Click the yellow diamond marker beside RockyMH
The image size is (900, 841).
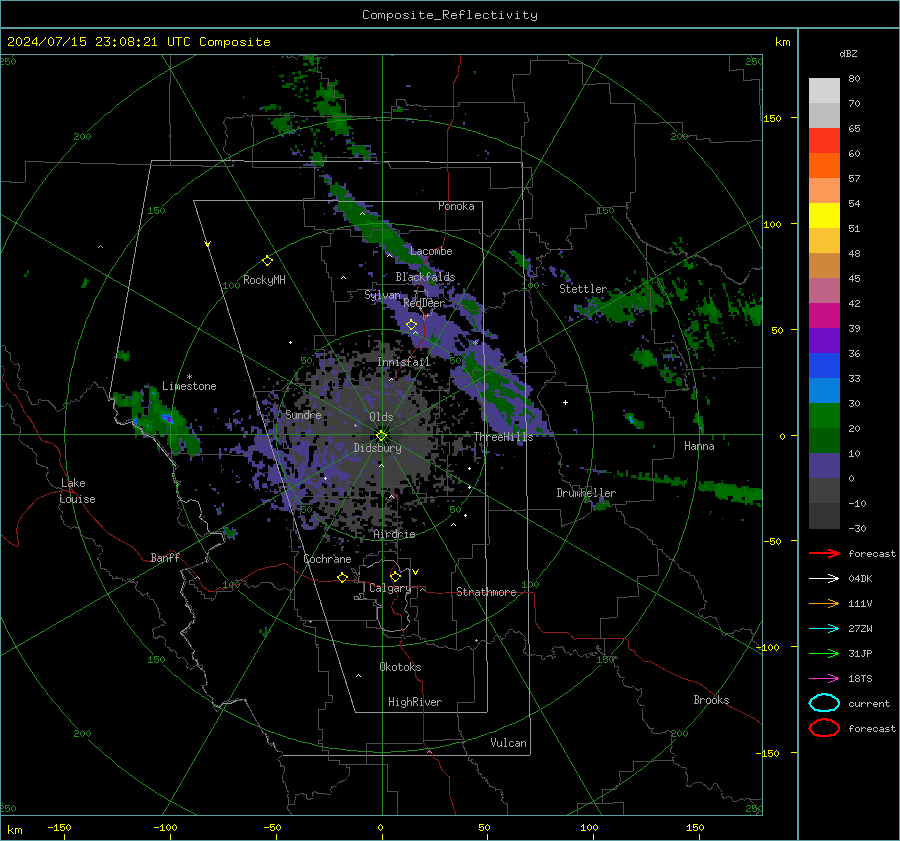click(x=267, y=261)
